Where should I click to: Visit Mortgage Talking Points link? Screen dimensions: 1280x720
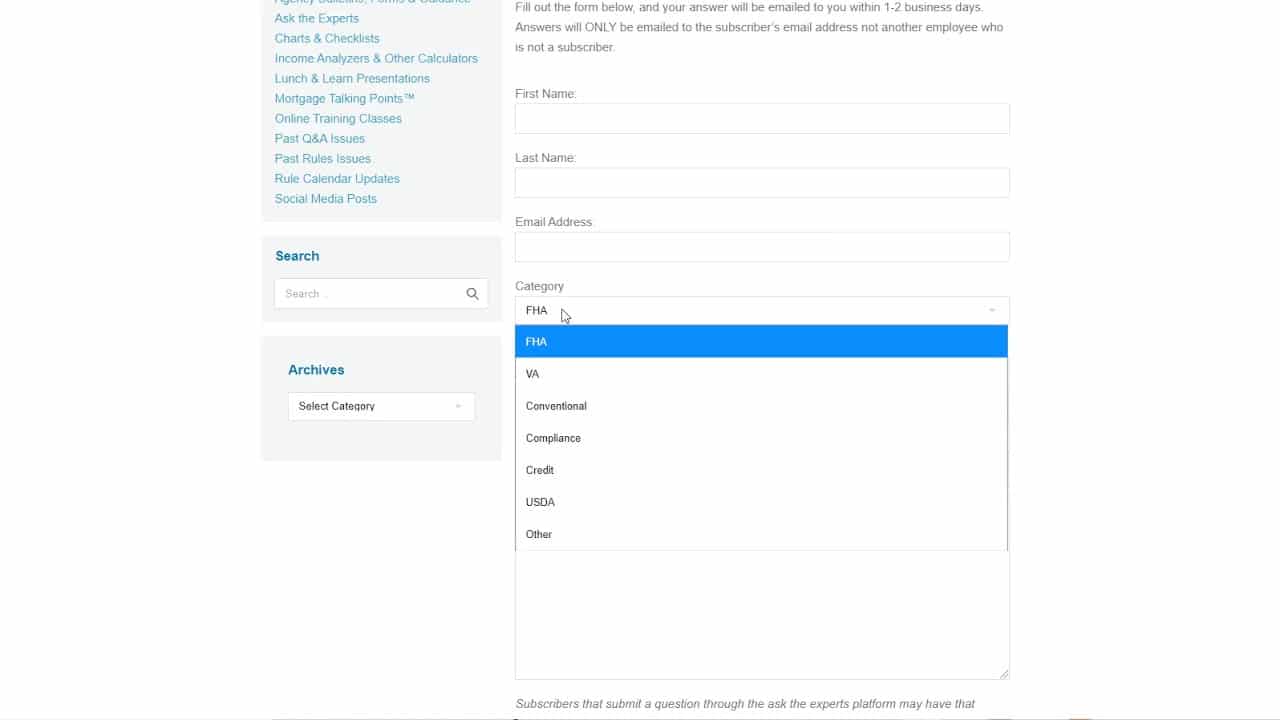344,98
